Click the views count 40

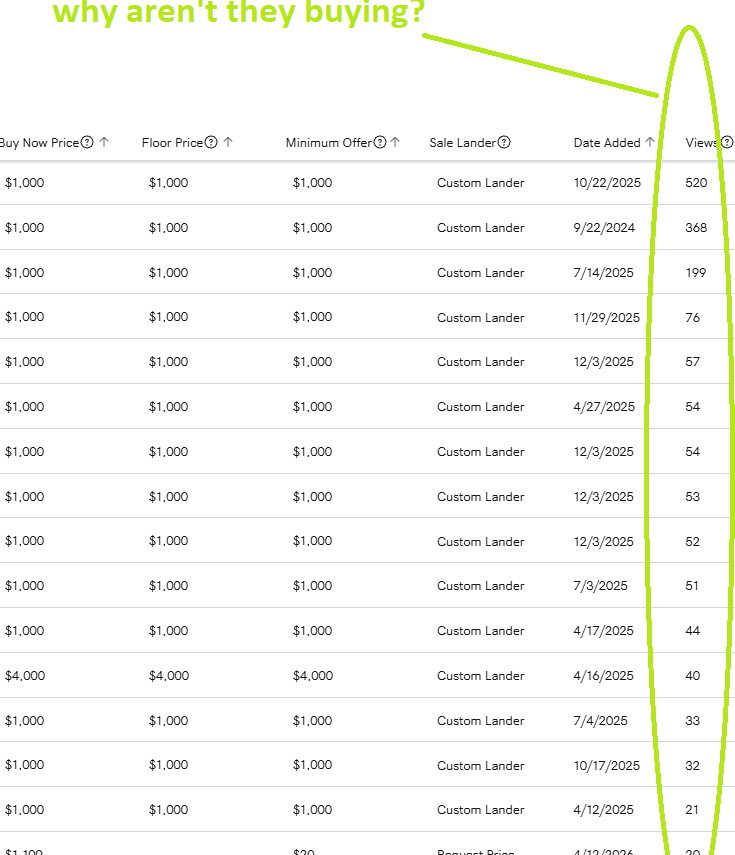pyautogui.click(x=692, y=676)
